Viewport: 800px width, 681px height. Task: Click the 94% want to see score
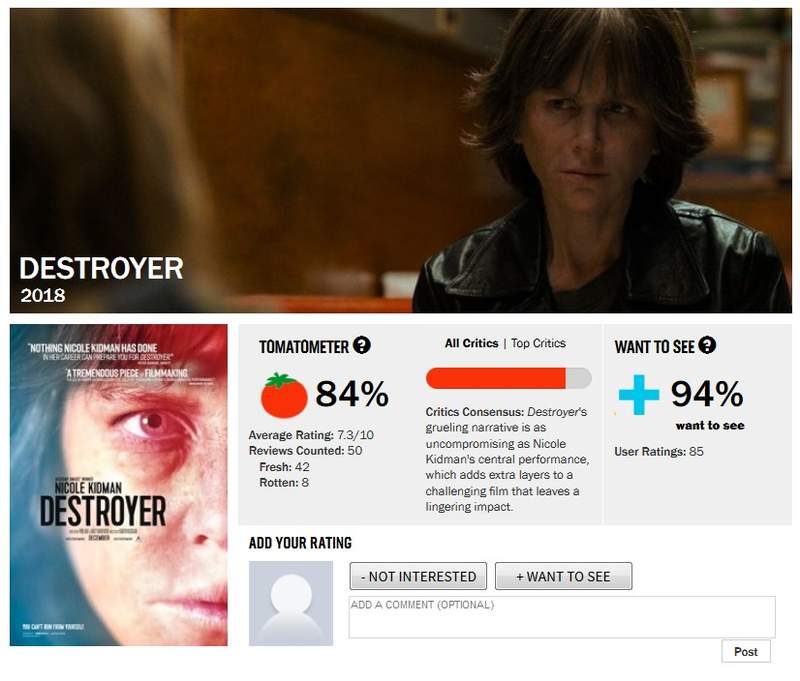pyautogui.click(x=707, y=394)
